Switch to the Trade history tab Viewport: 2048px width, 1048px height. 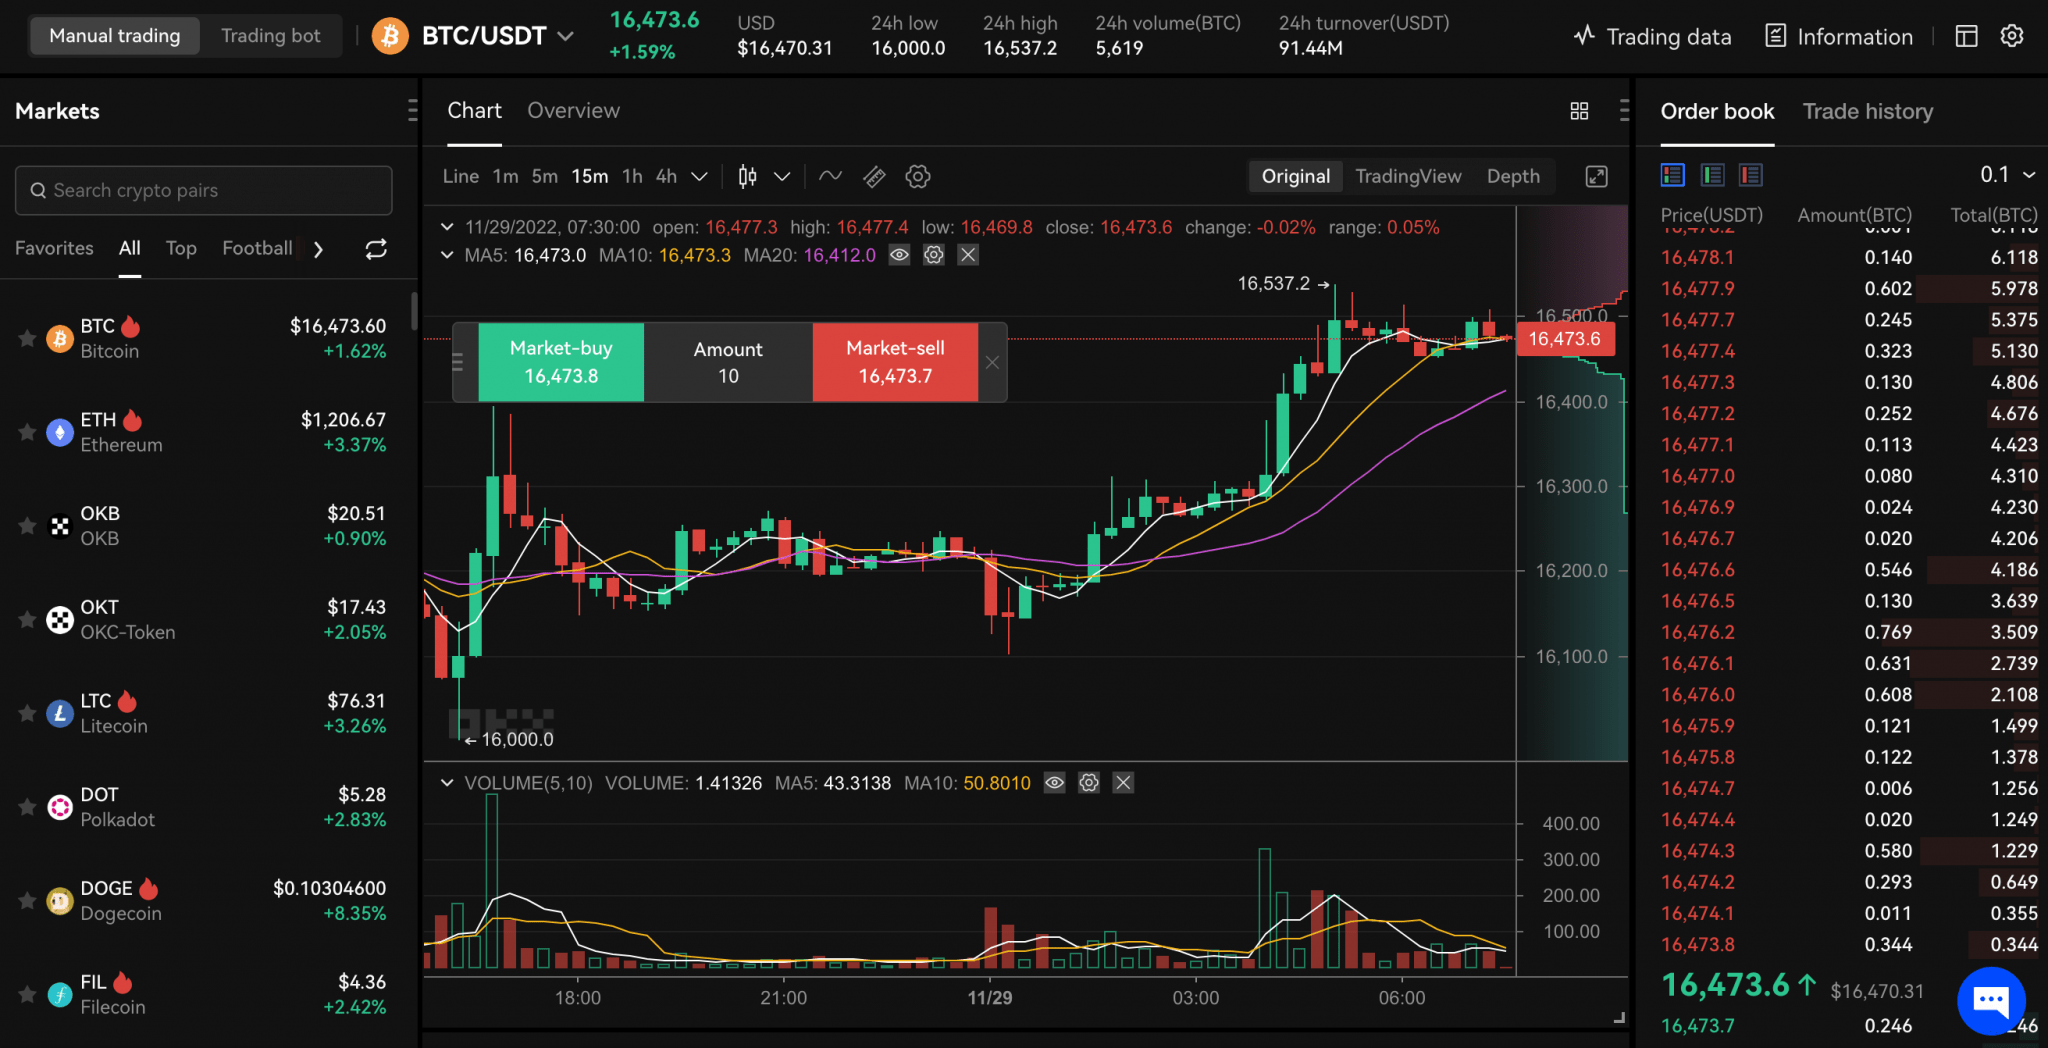[x=1868, y=111]
